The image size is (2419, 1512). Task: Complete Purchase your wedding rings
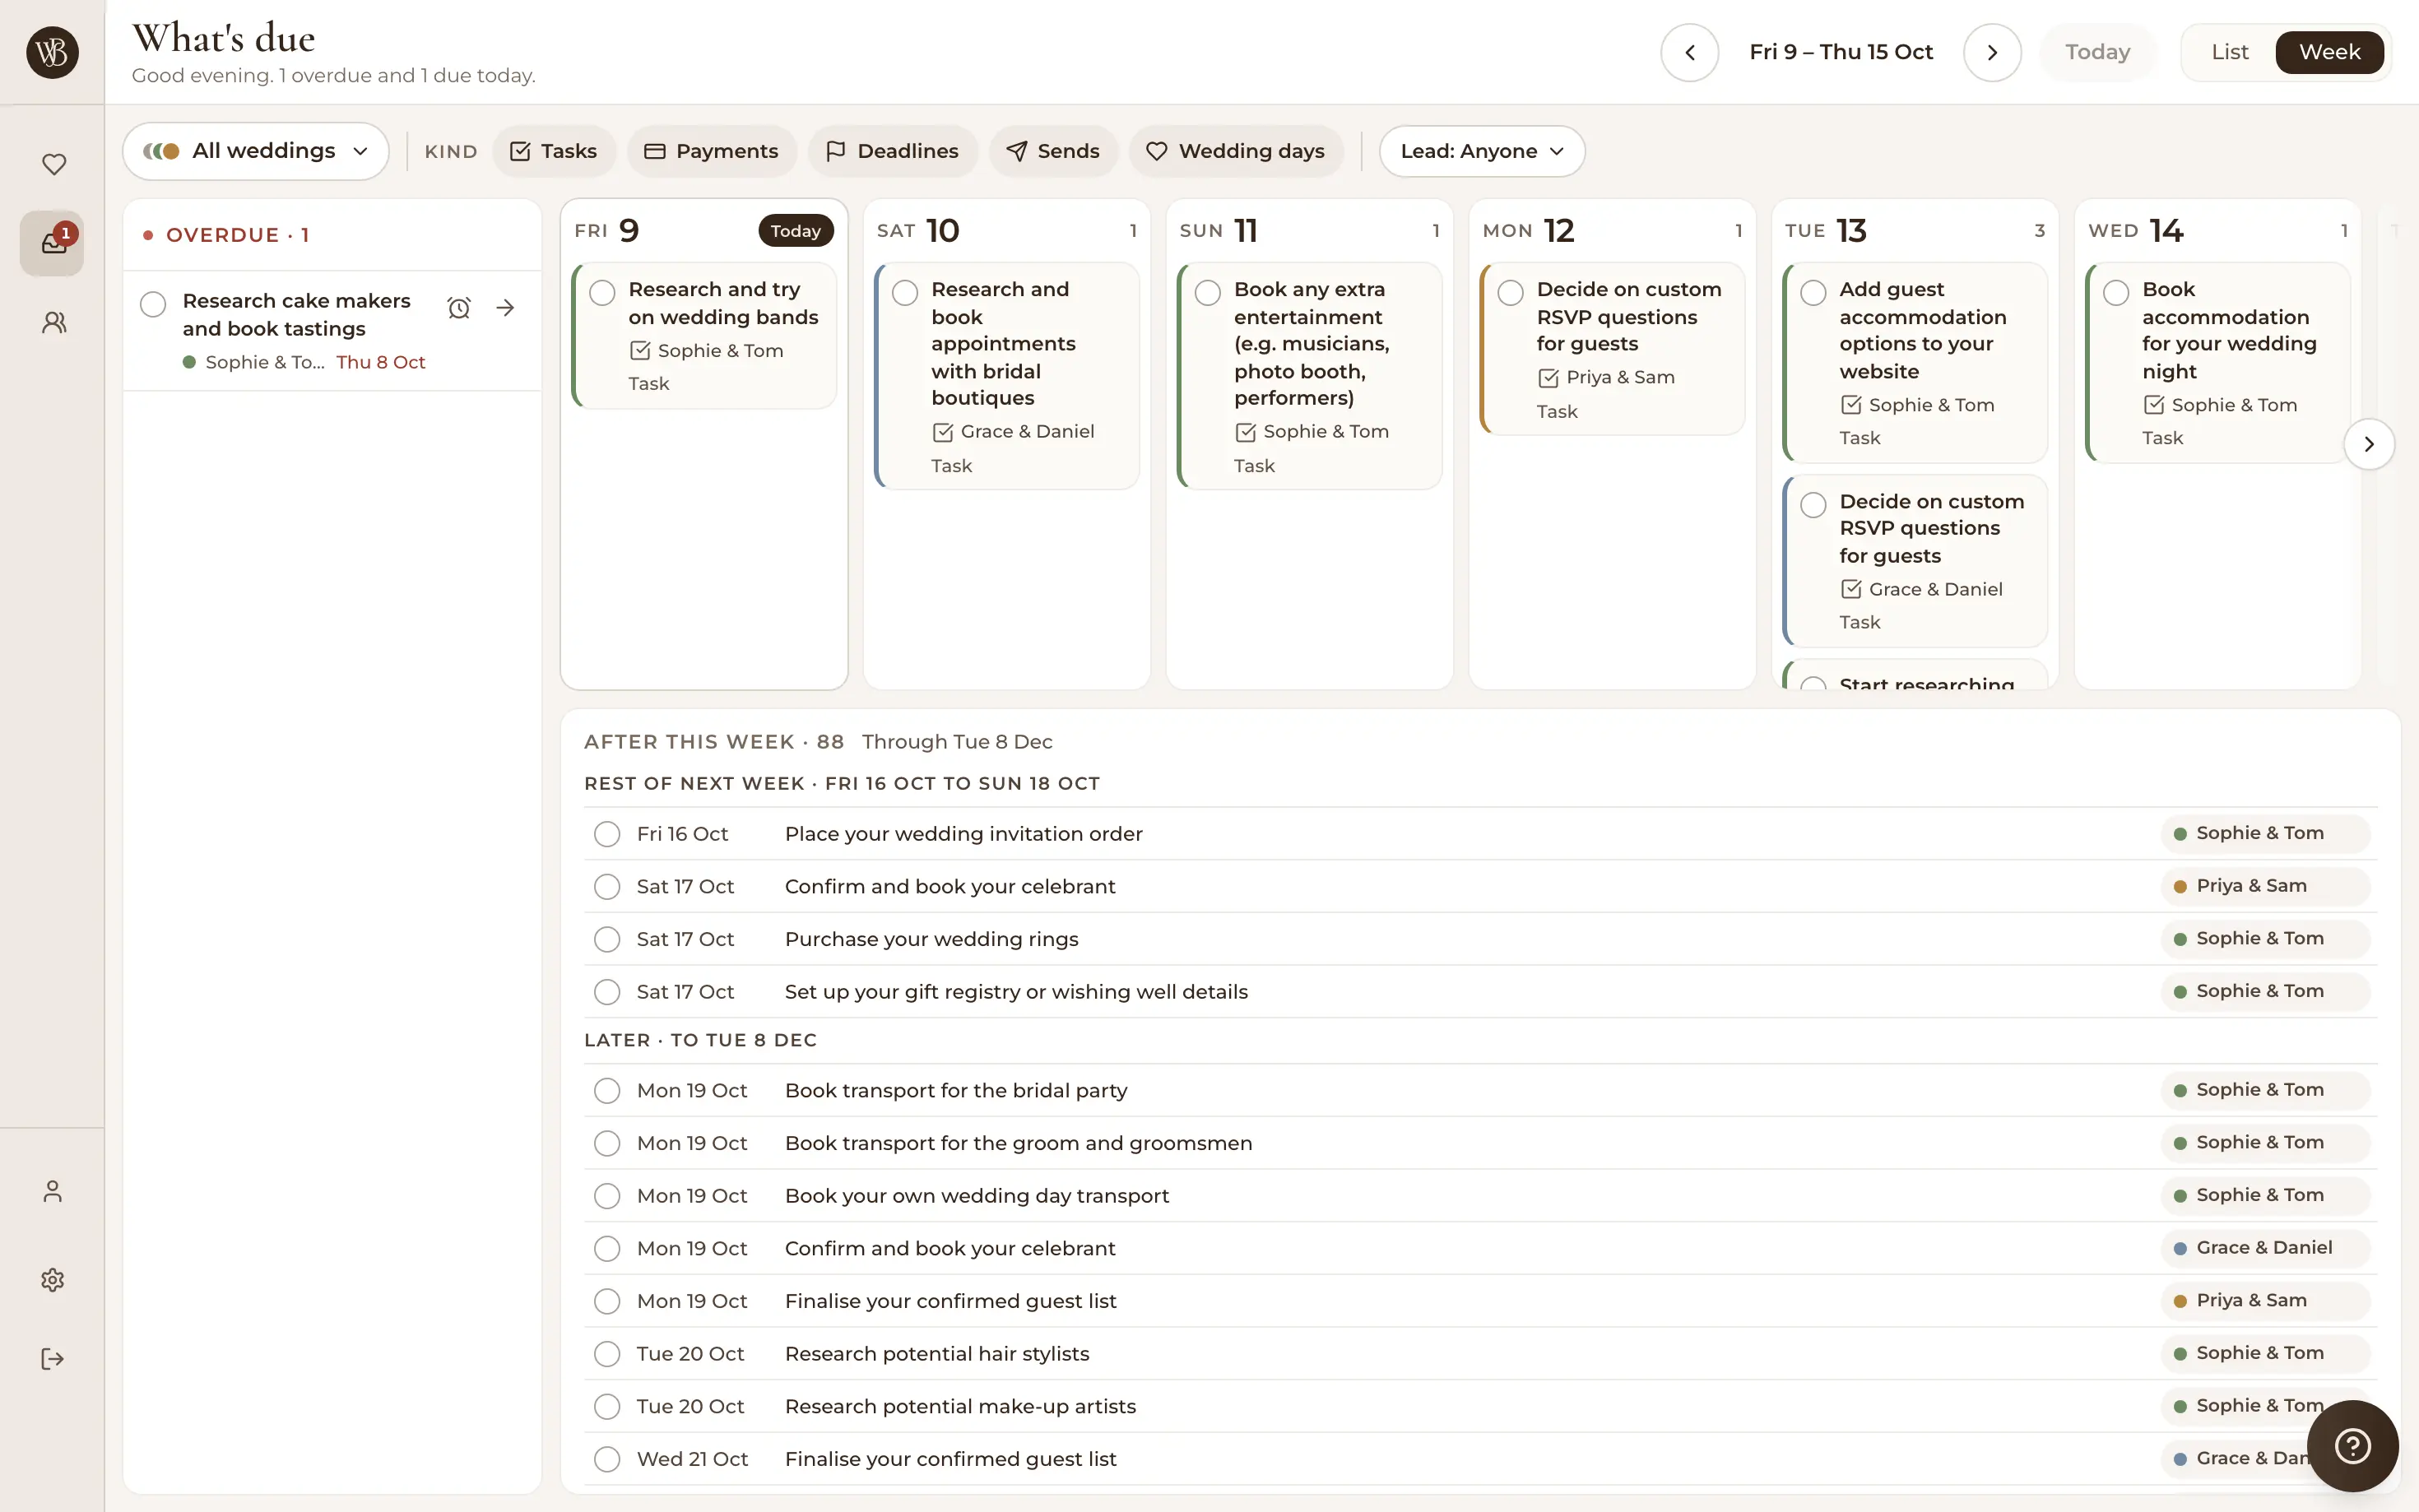(x=607, y=939)
